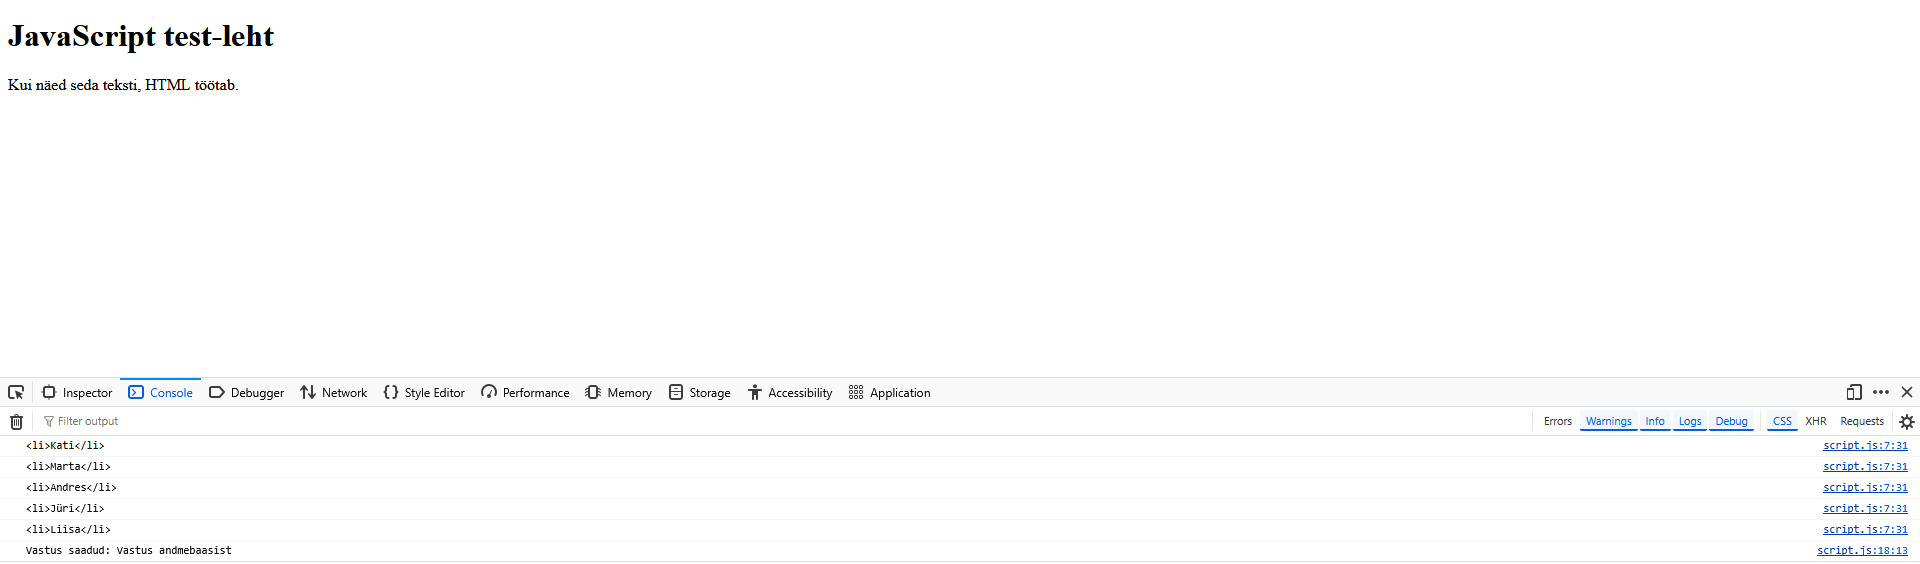Open the Style Editor tab
Viewport: 1920px width, 564px height.
[x=424, y=393]
